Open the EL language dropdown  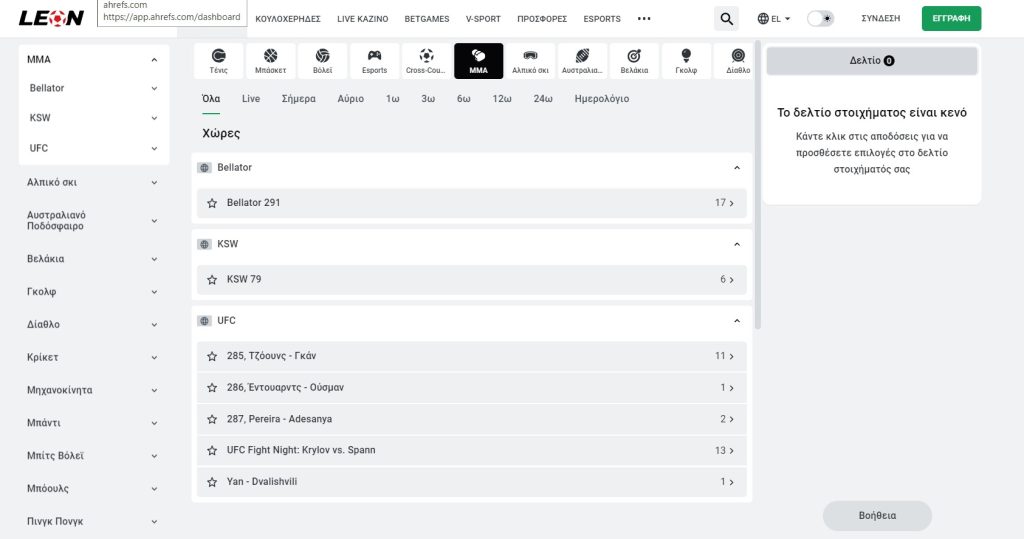pyautogui.click(x=774, y=19)
